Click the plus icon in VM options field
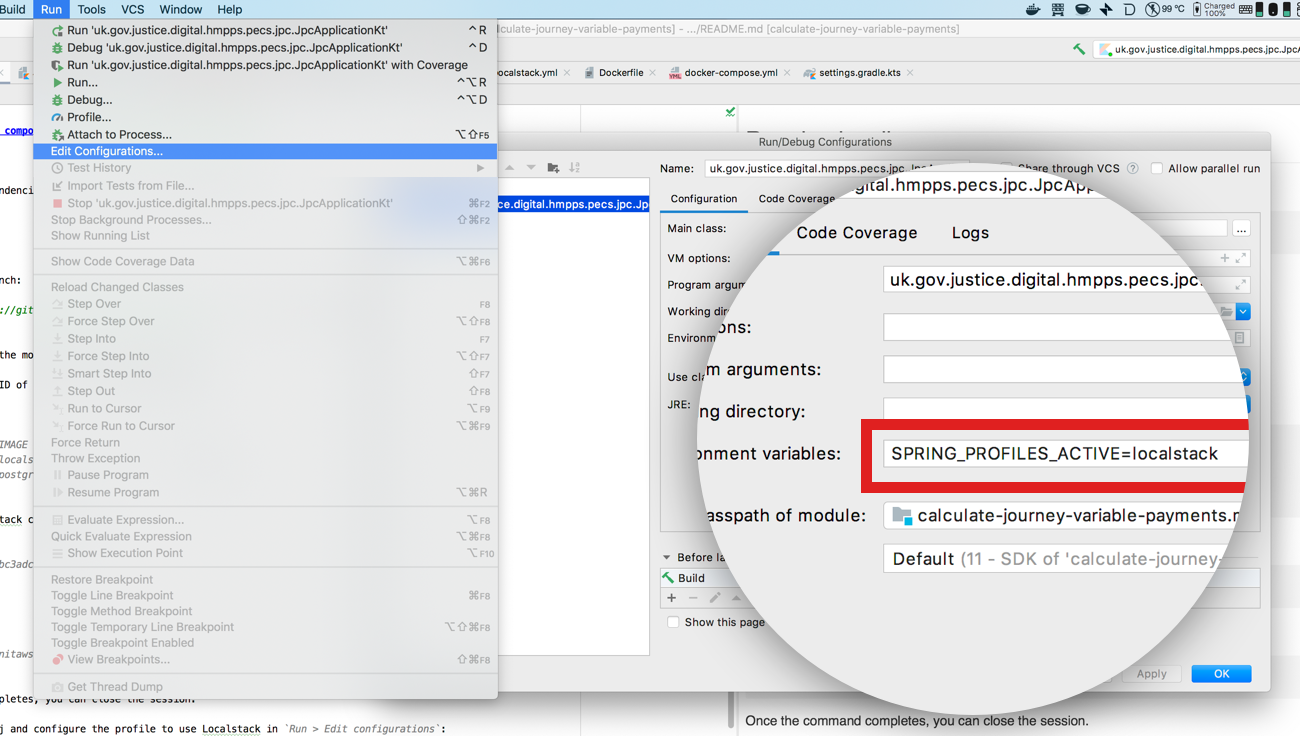Screen dimensions: 1300x736 [1225, 258]
